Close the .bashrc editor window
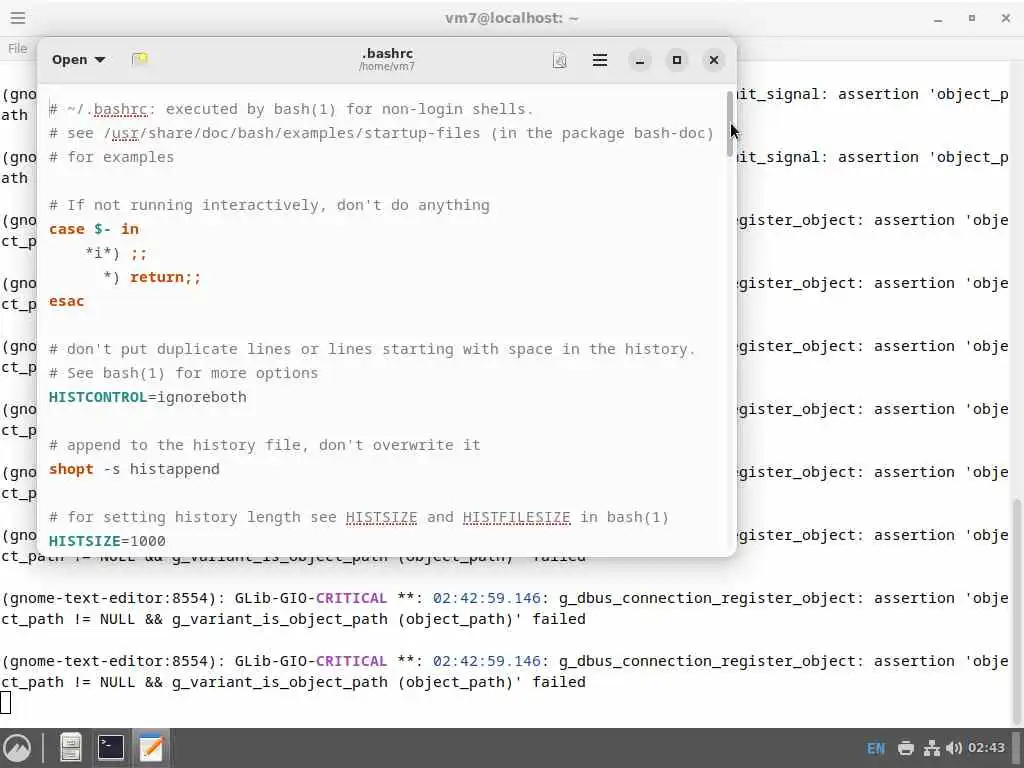This screenshot has width=1024, height=768. click(714, 60)
